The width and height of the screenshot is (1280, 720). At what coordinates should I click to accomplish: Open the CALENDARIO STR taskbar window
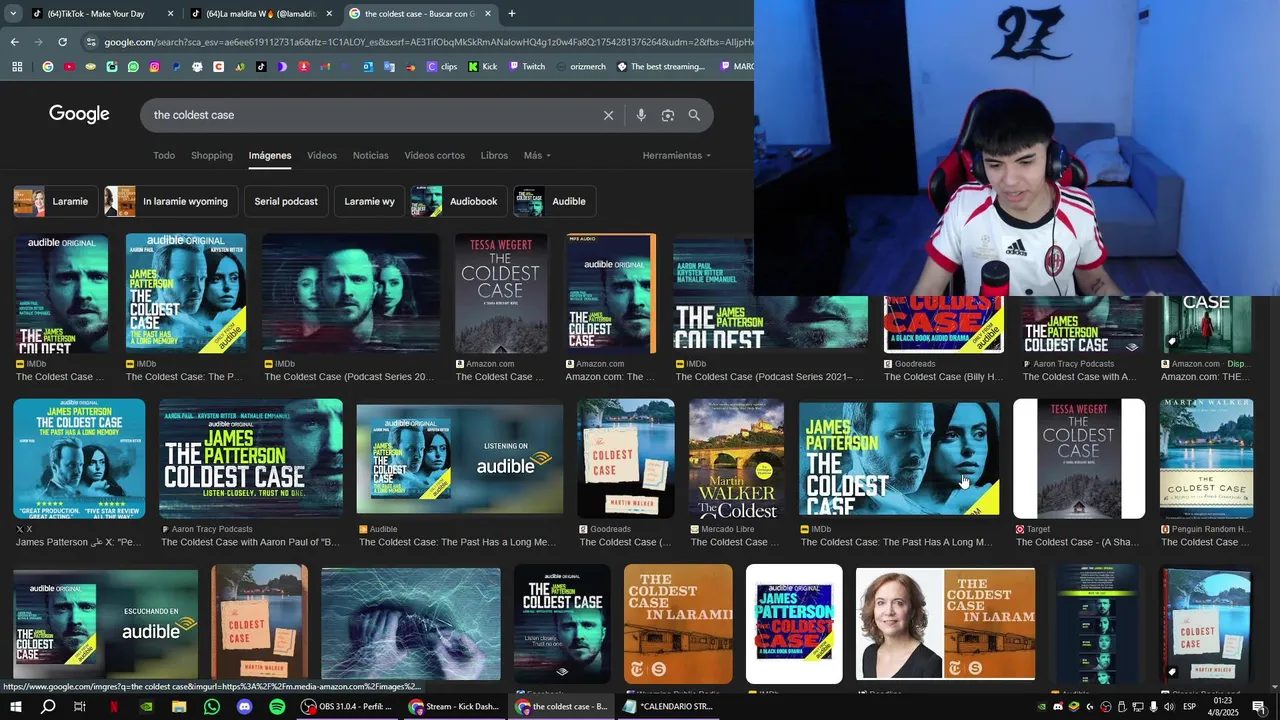[x=668, y=707]
